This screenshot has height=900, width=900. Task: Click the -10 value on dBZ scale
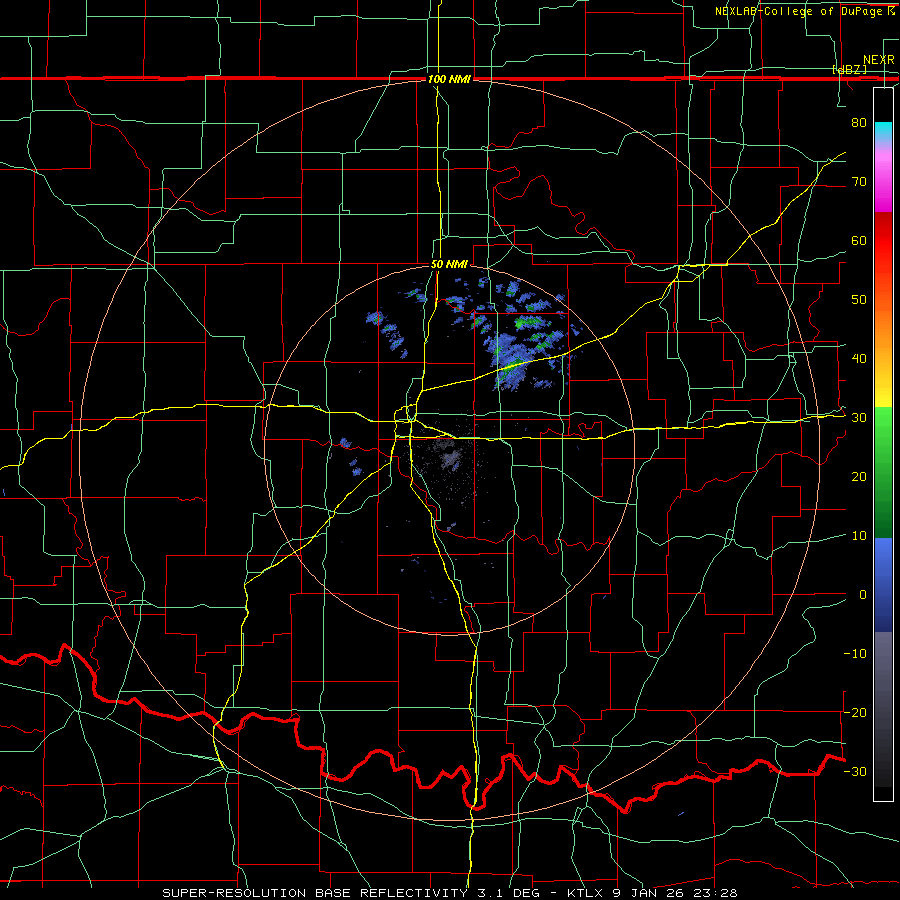coord(855,654)
